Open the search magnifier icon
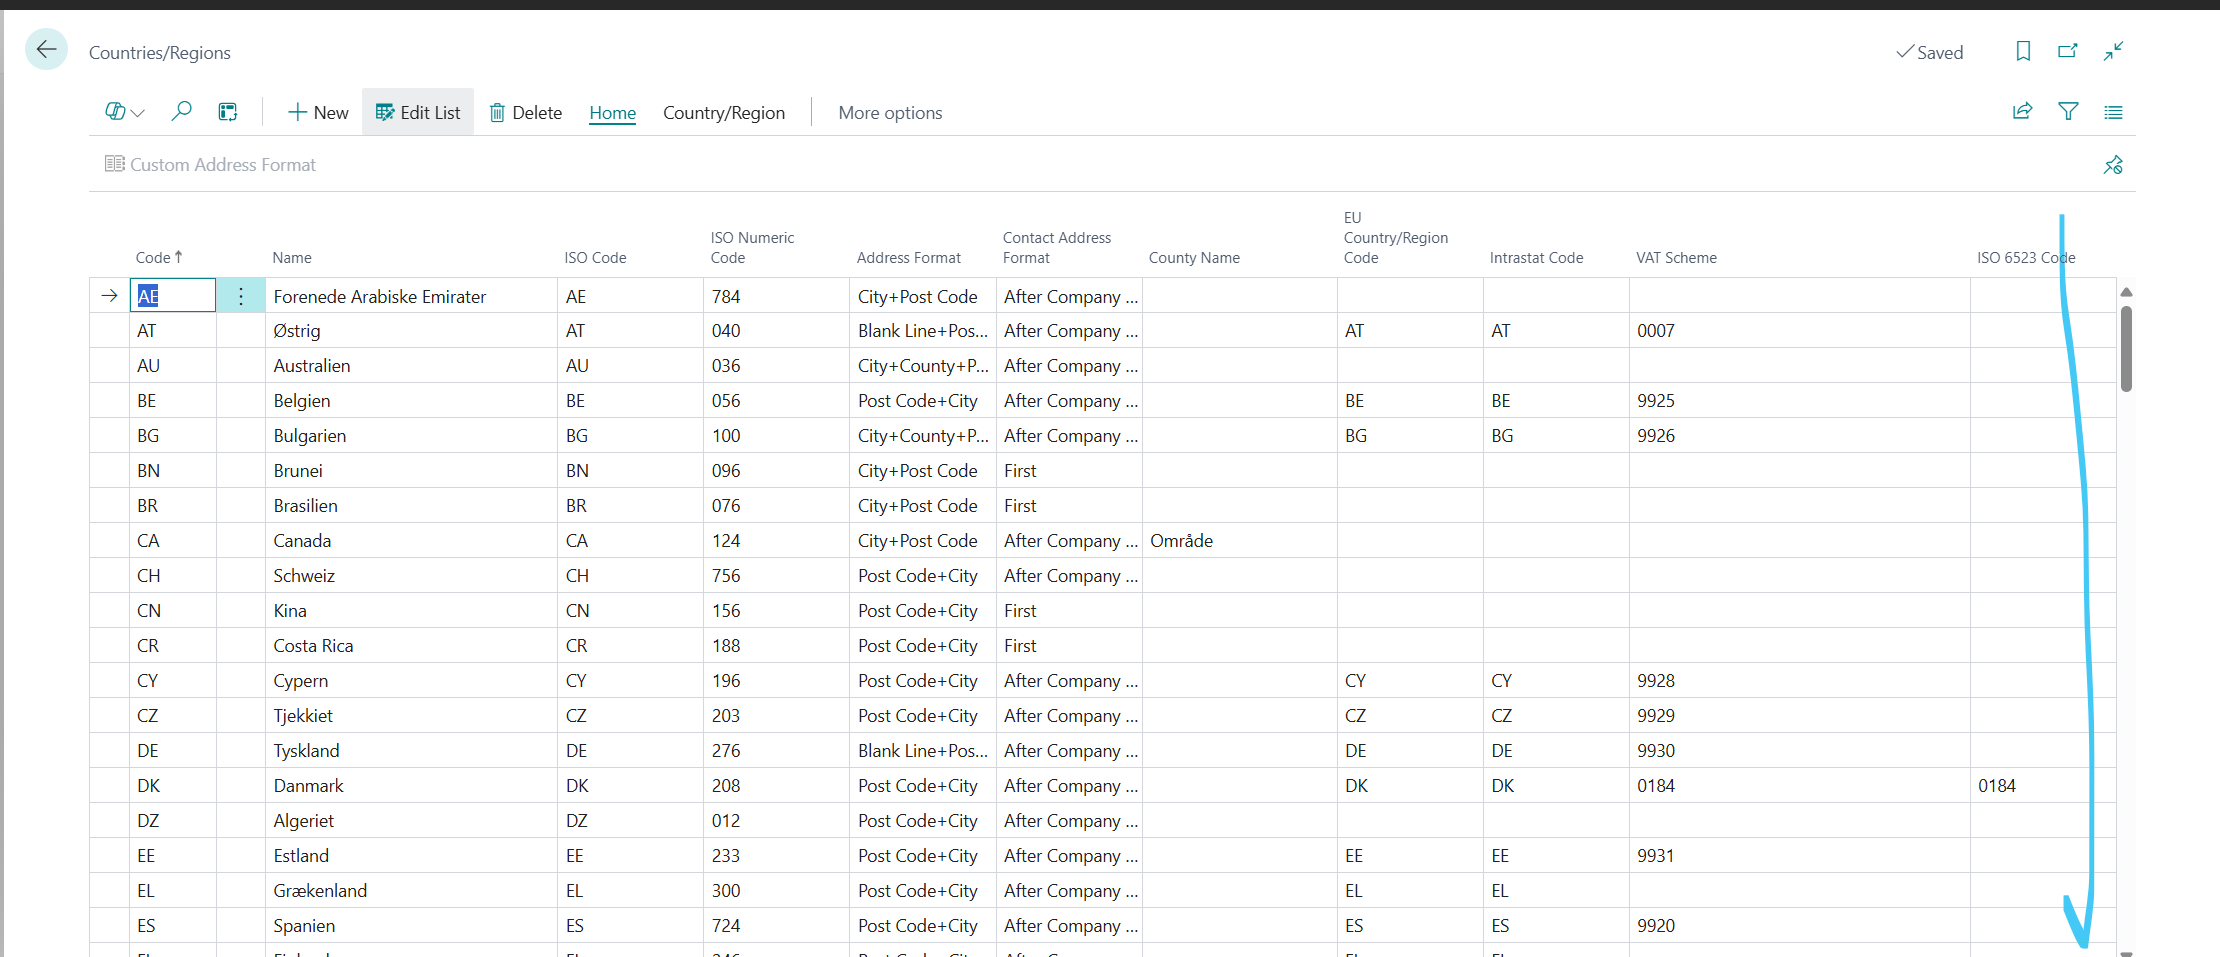Image resolution: width=2220 pixels, height=957 pixels. point(181,112)
